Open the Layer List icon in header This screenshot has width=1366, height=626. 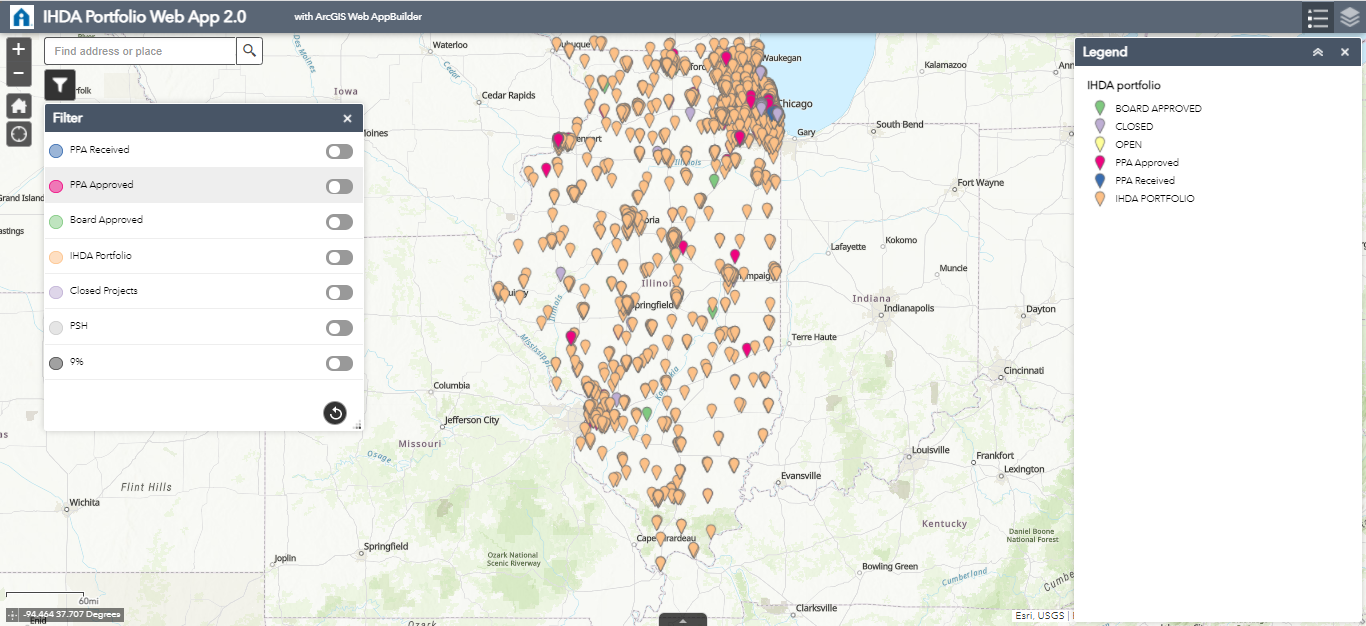click(1350, 17)
